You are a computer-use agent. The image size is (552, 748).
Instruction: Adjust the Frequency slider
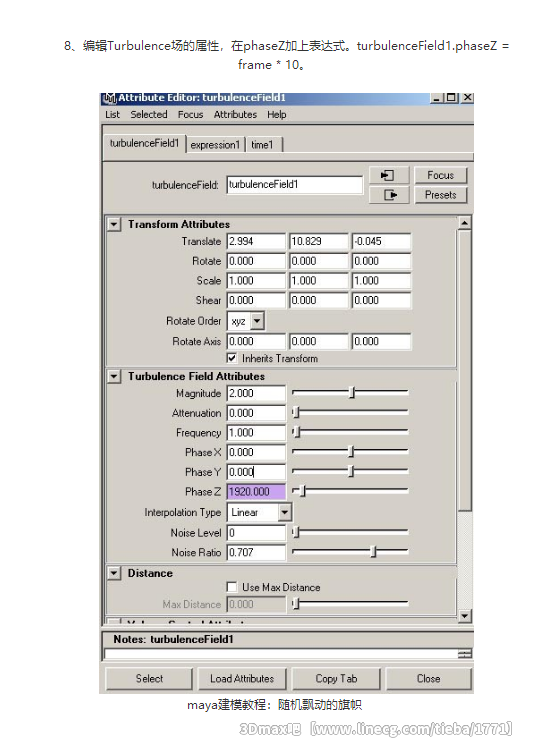[296, 432]
